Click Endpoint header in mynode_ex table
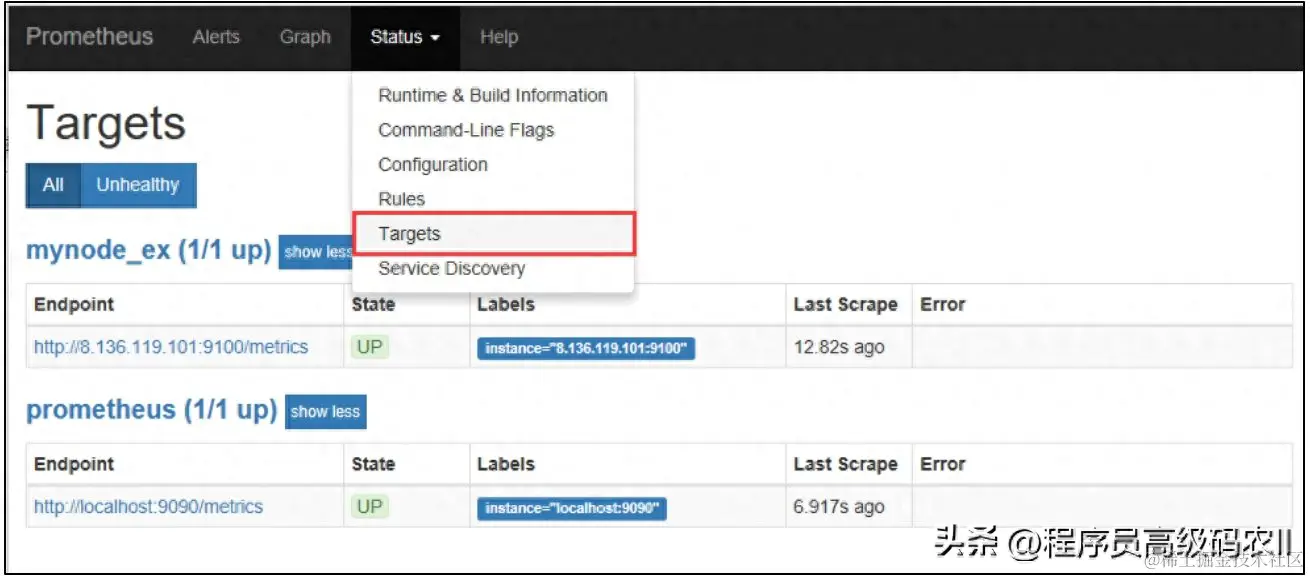The height and width of the screenshot is (576, 1310). click(74, 304)
